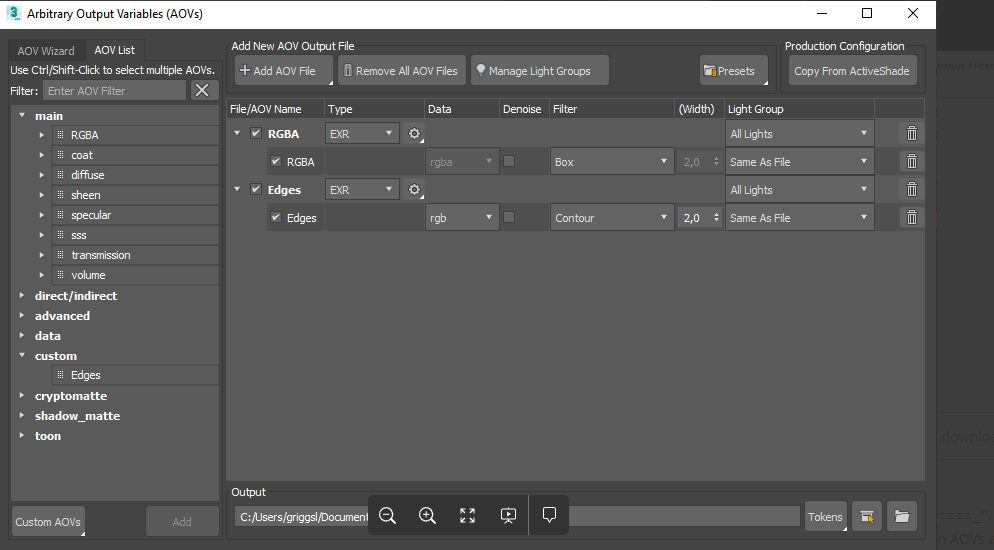
Task: Expand the data group
Action: [x=22, y=335]
